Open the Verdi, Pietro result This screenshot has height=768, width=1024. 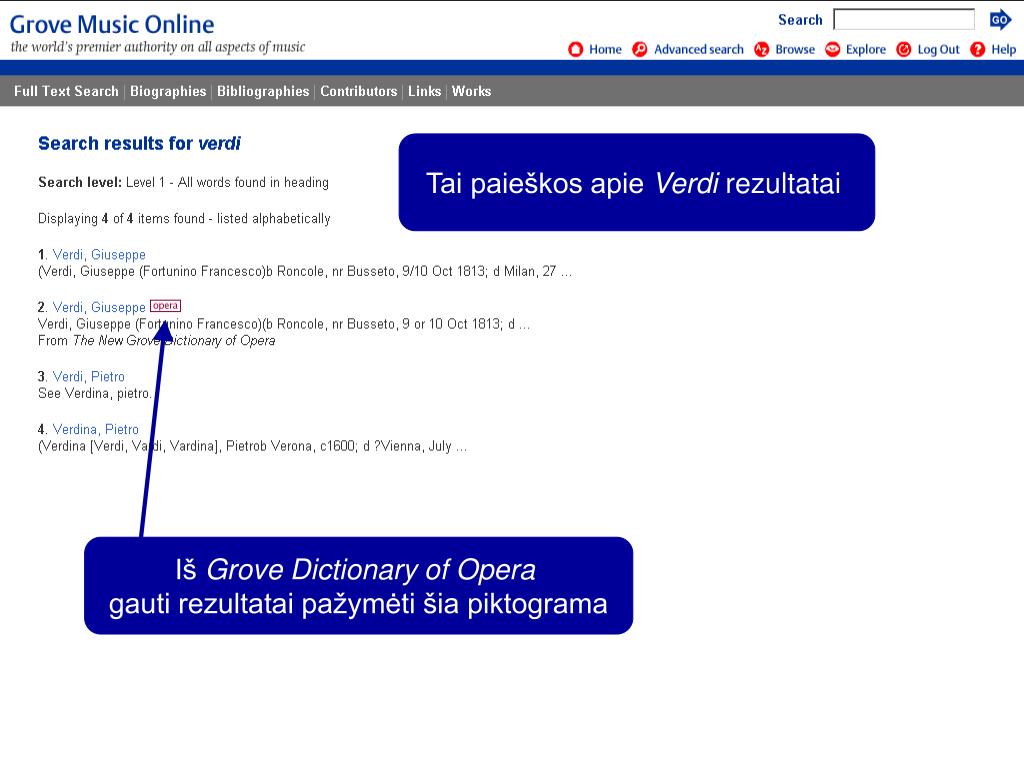(x=88, y=377)
